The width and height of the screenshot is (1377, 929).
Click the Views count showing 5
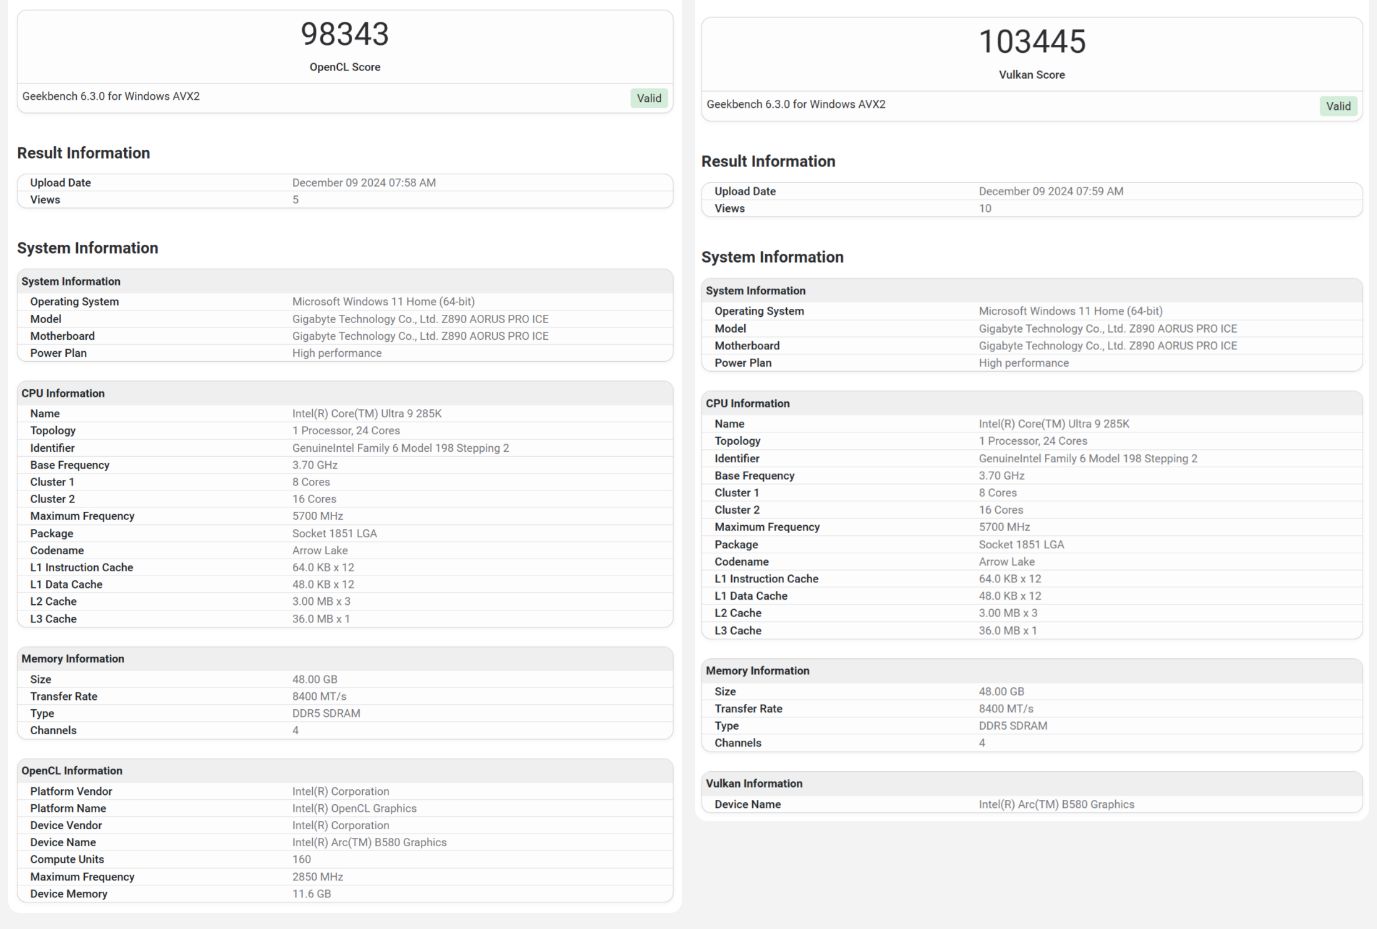click(x=295, y=200)
